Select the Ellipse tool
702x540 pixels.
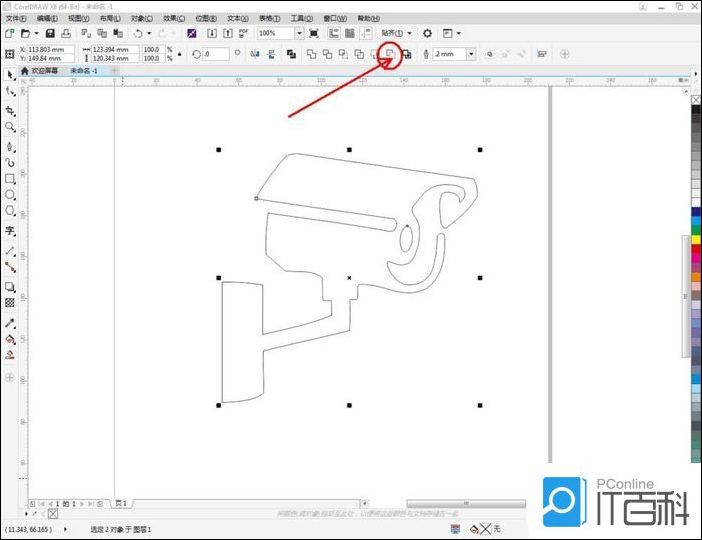pyautogui.click(x=10, y=195)
